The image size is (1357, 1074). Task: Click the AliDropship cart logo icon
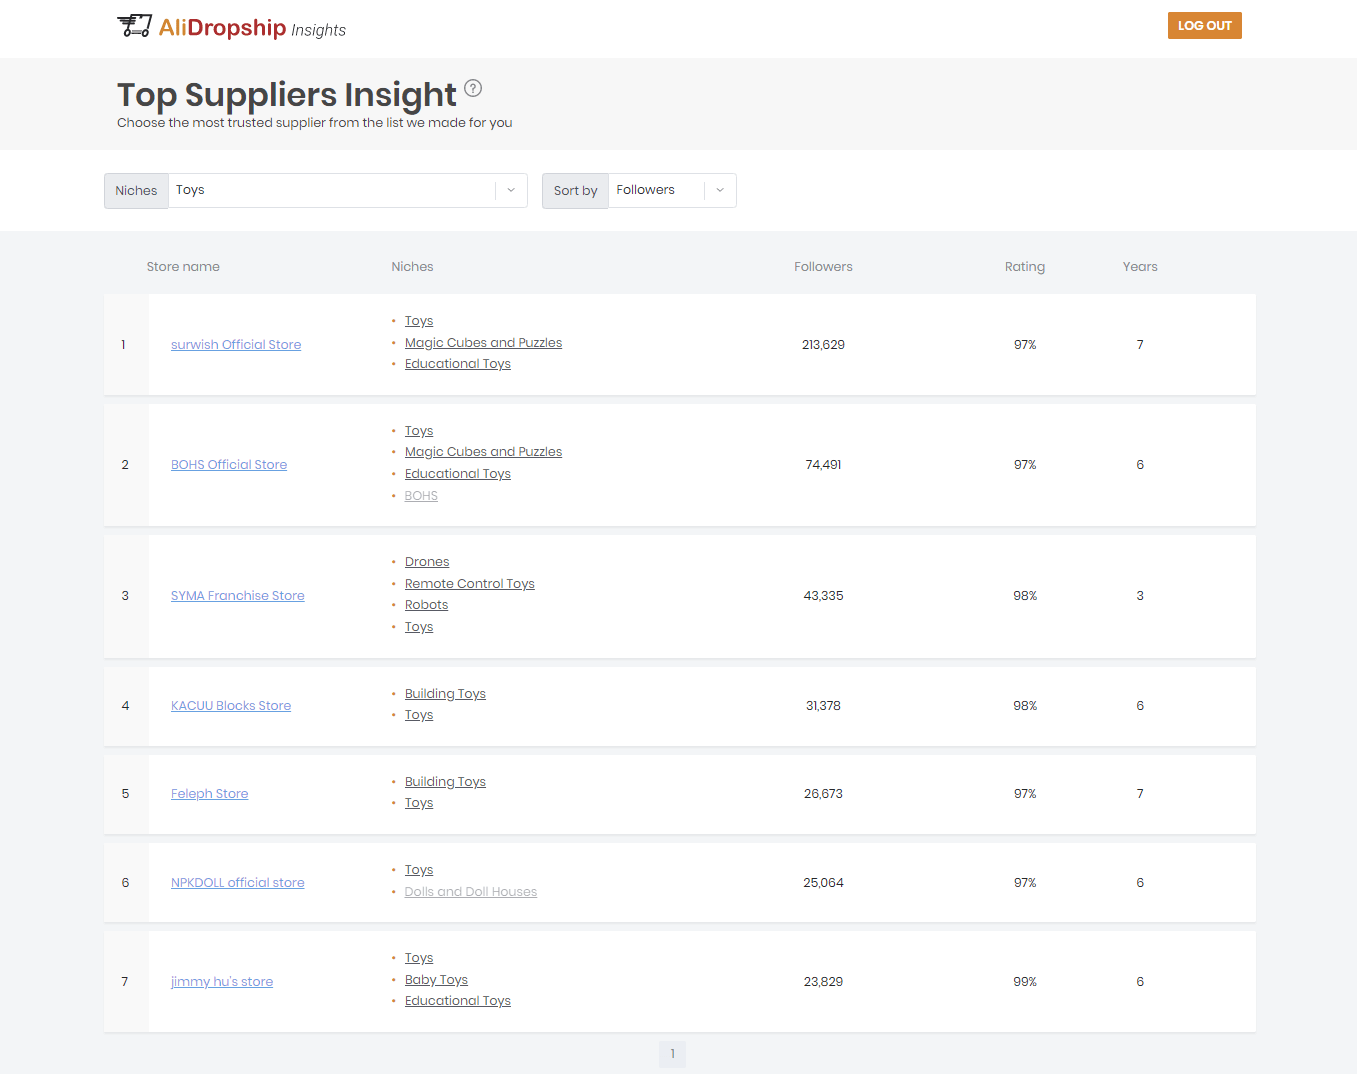[x=134, y=26]
